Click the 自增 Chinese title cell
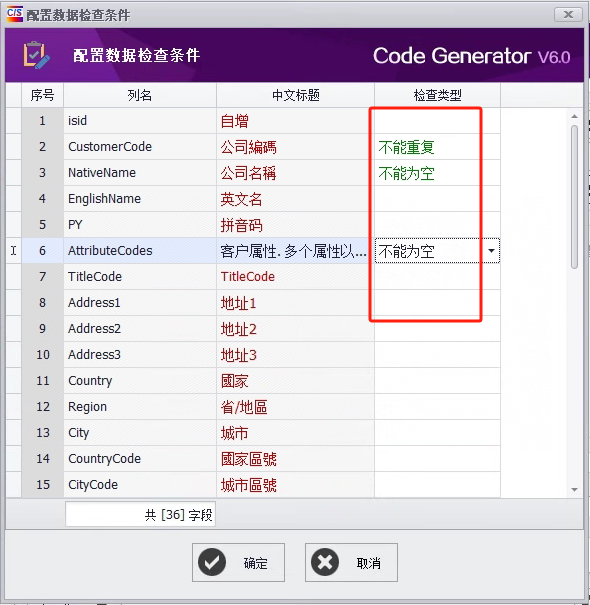The height and width of the screenshot is (605, 590). click(296, 121)
